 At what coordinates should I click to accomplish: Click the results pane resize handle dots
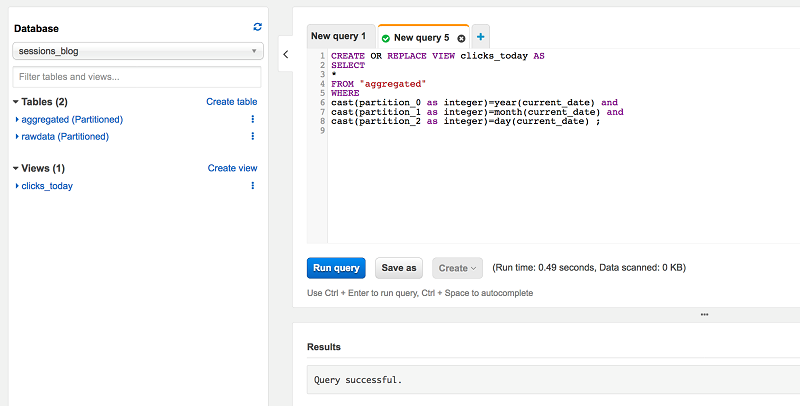click(x=705, y=315)
